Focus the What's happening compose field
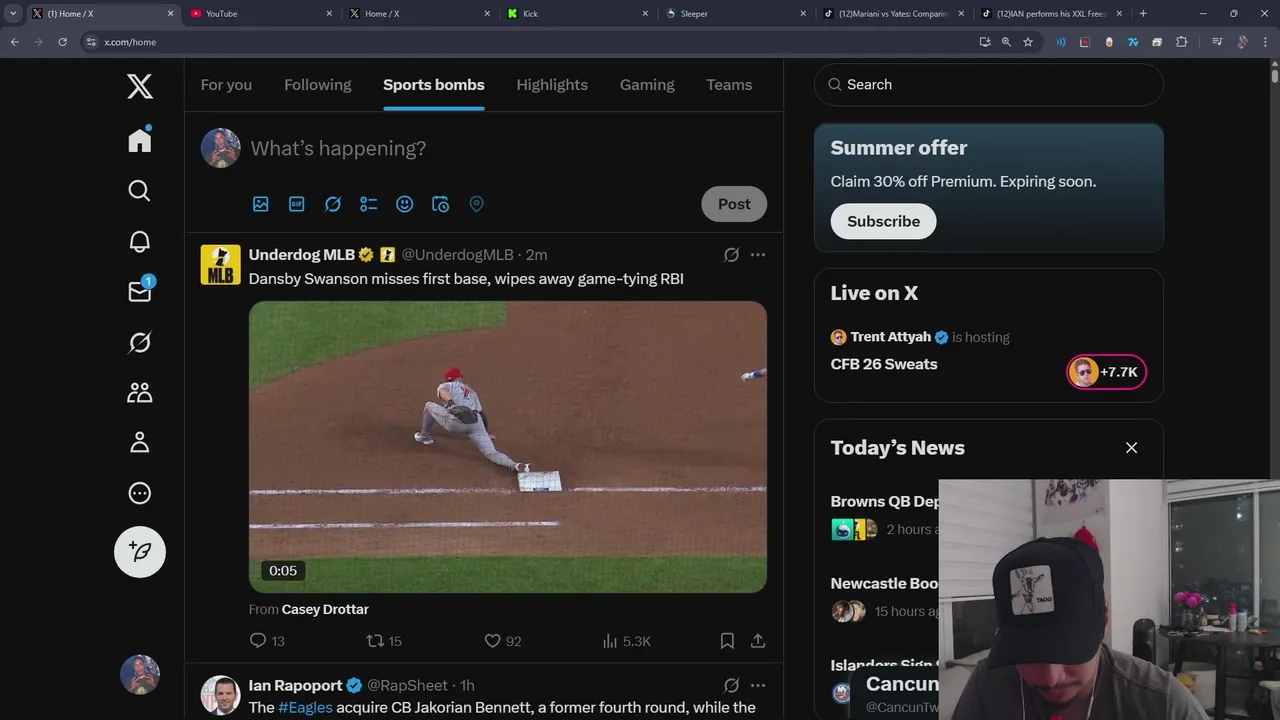Viewport: 1280px width, 720px height. (x=508, y=149)
